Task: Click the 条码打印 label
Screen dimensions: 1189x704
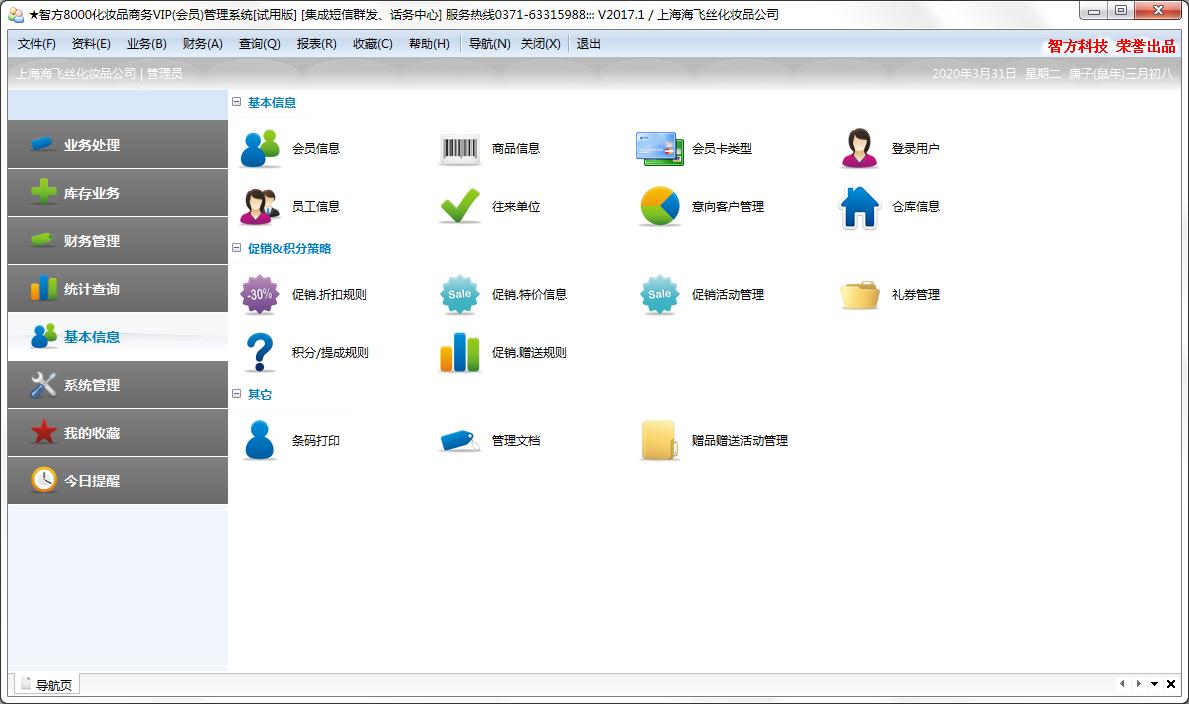Action: (316, 440)
